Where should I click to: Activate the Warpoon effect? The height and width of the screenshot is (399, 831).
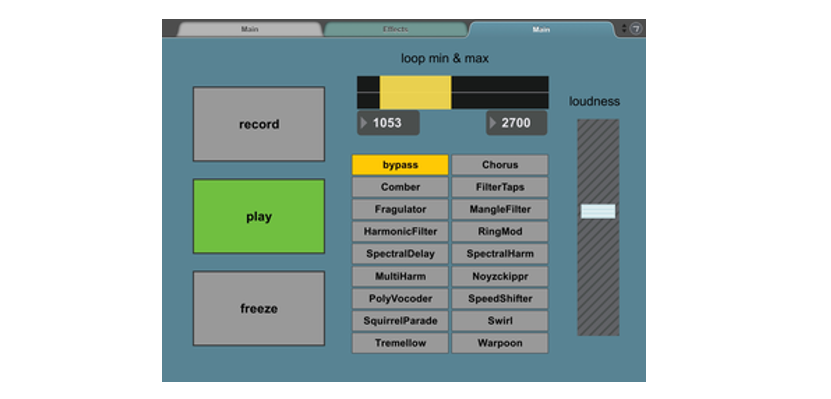tap(500, 343)
